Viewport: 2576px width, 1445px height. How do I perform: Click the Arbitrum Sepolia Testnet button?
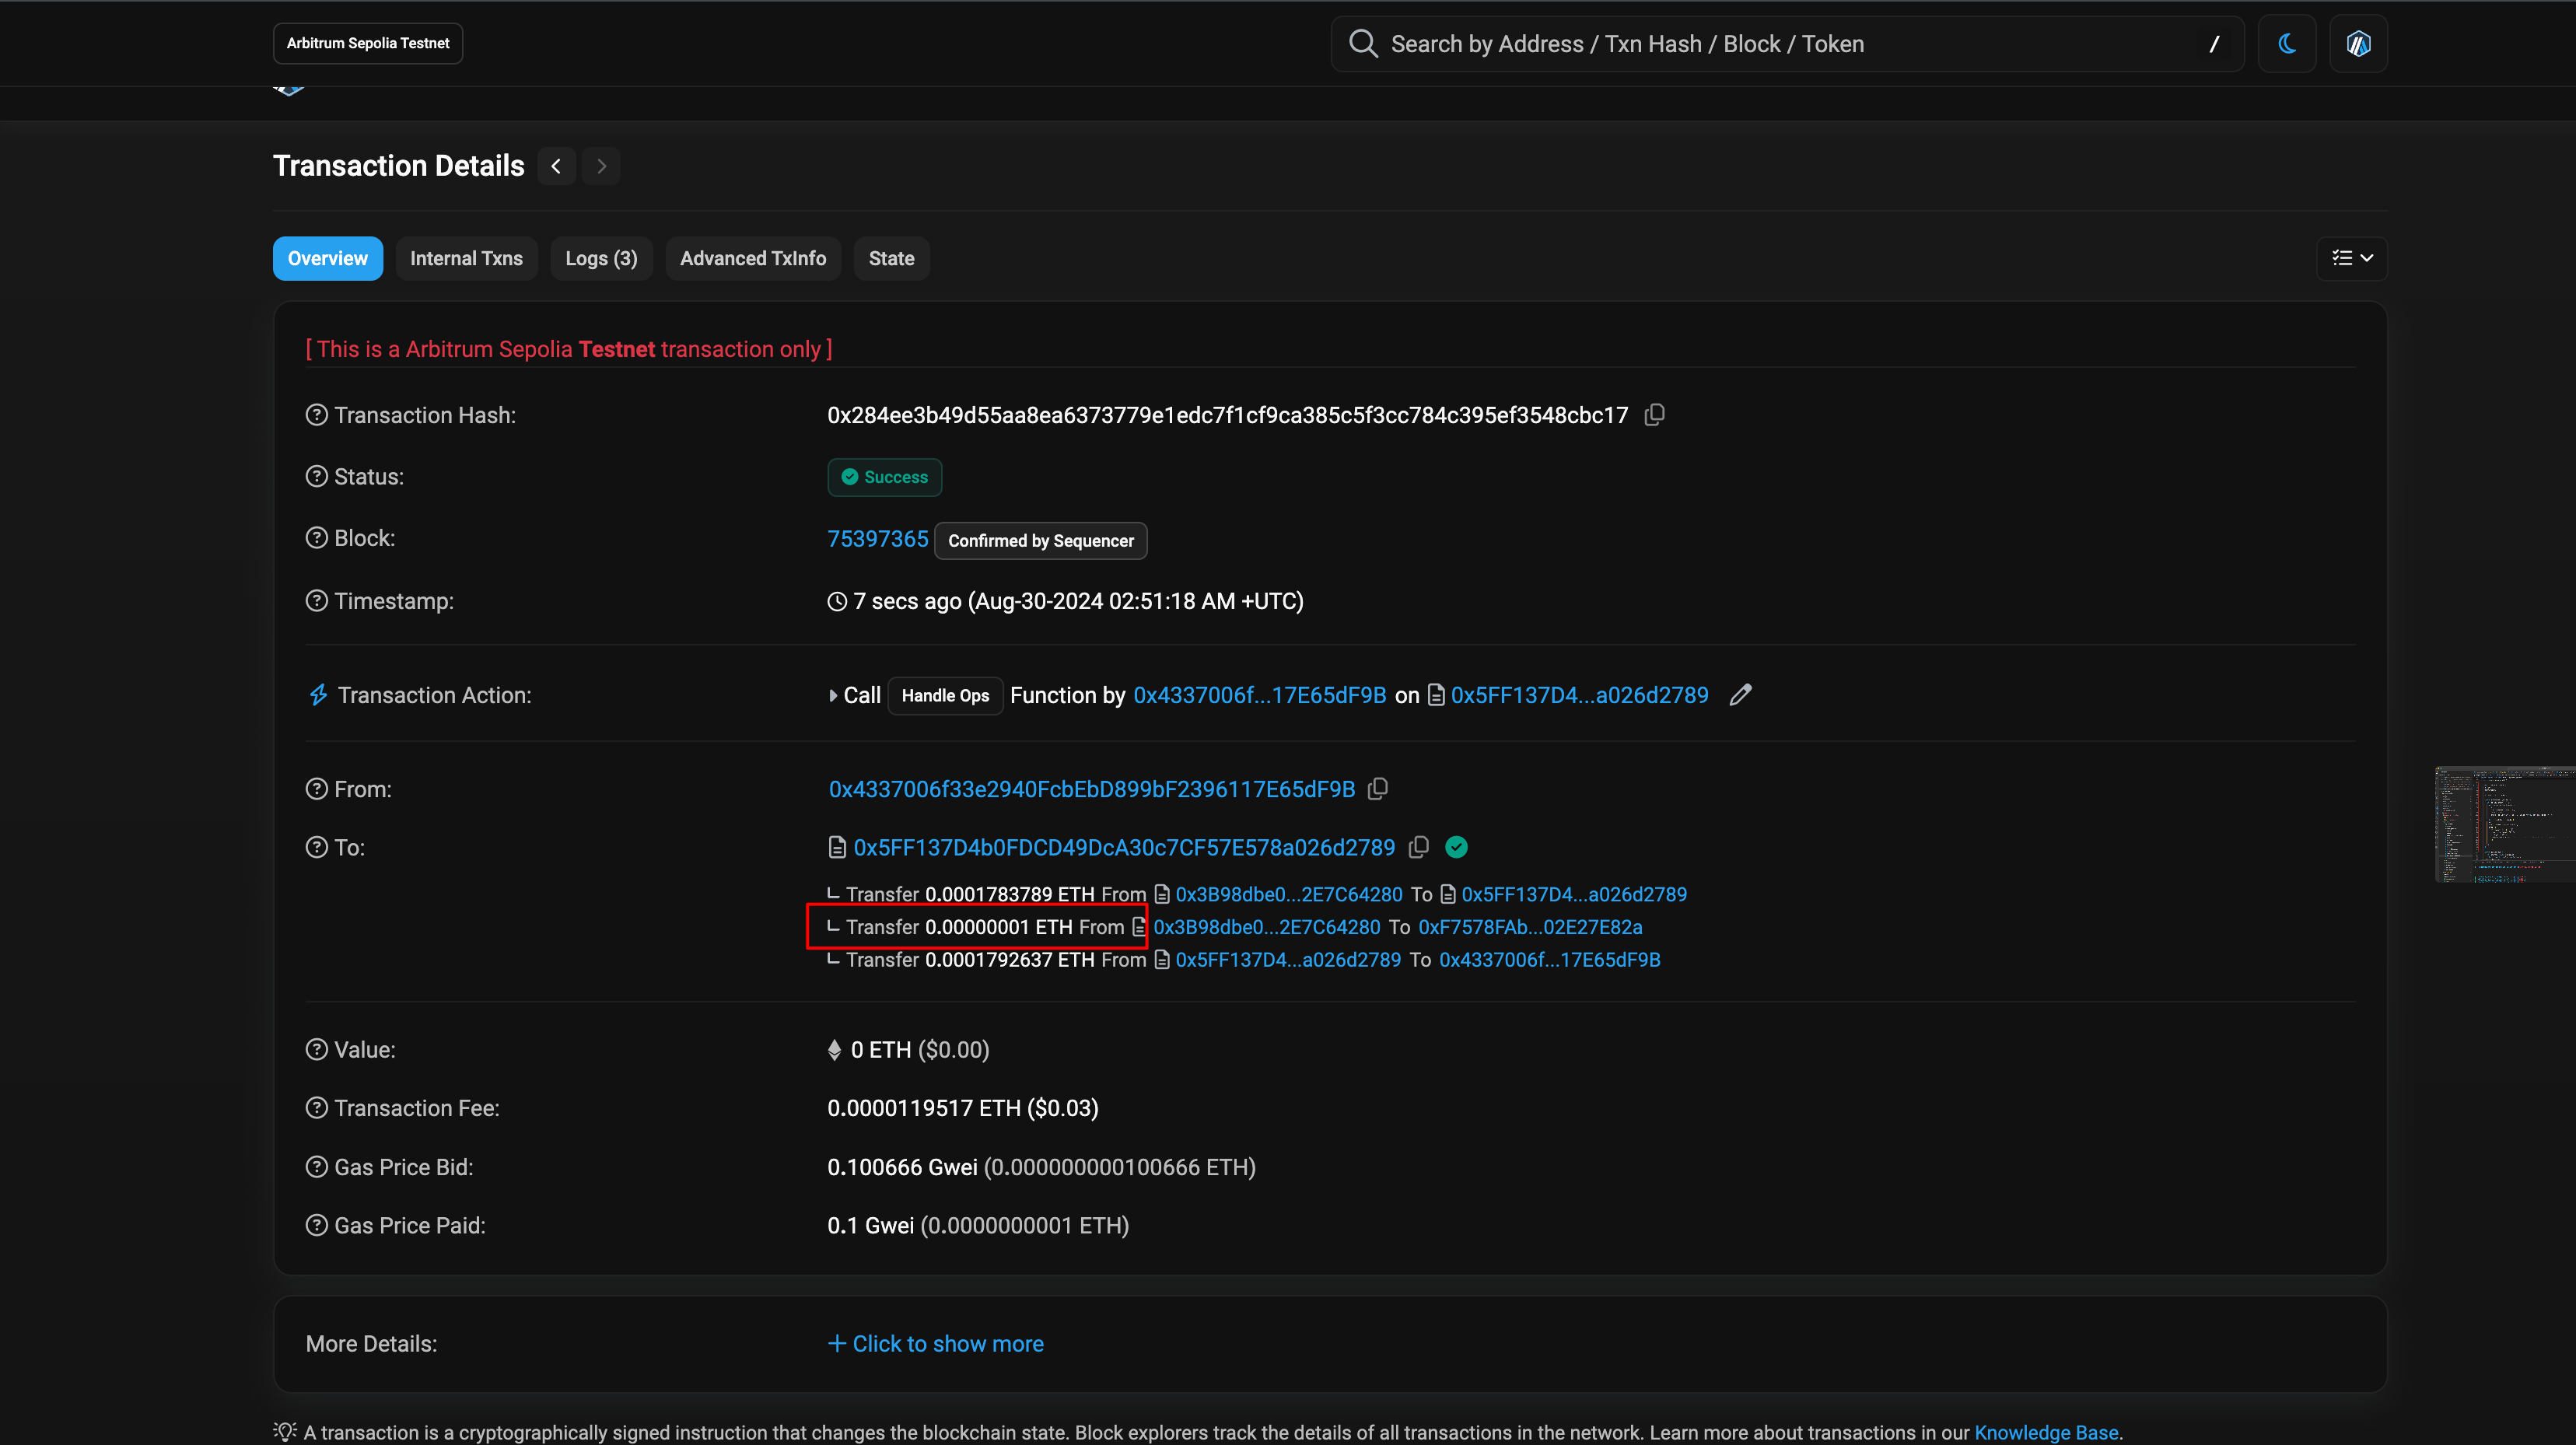(368, 43)
